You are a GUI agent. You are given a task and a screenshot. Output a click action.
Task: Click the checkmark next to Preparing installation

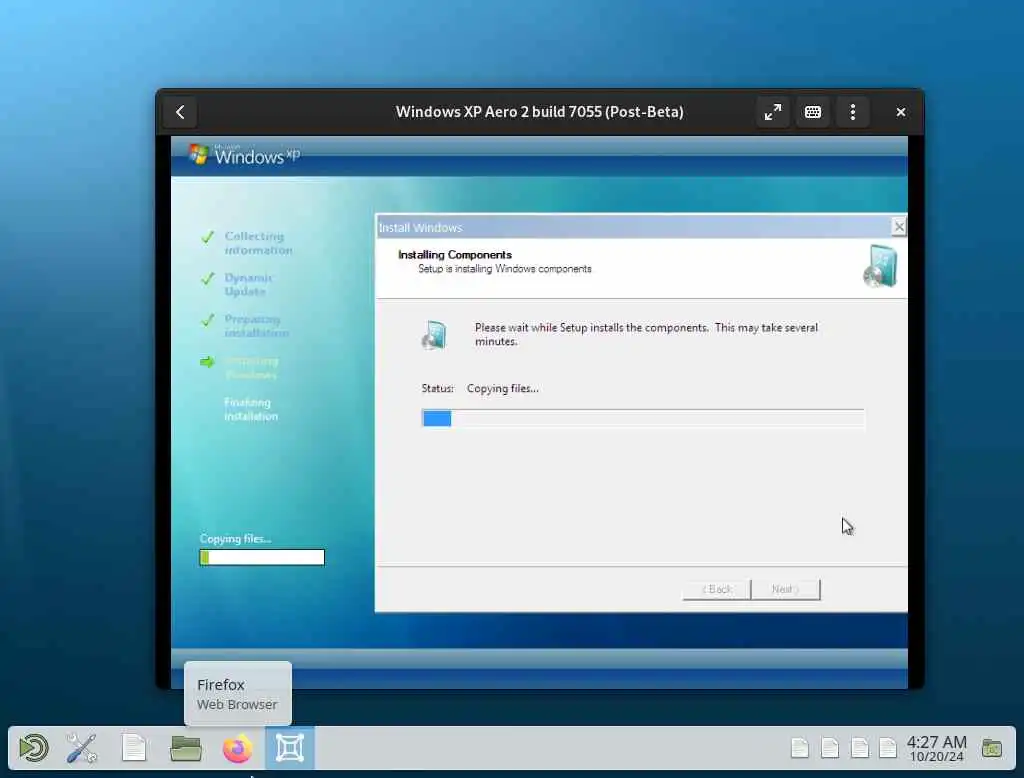pyautogui.click(x=208, y=320)
